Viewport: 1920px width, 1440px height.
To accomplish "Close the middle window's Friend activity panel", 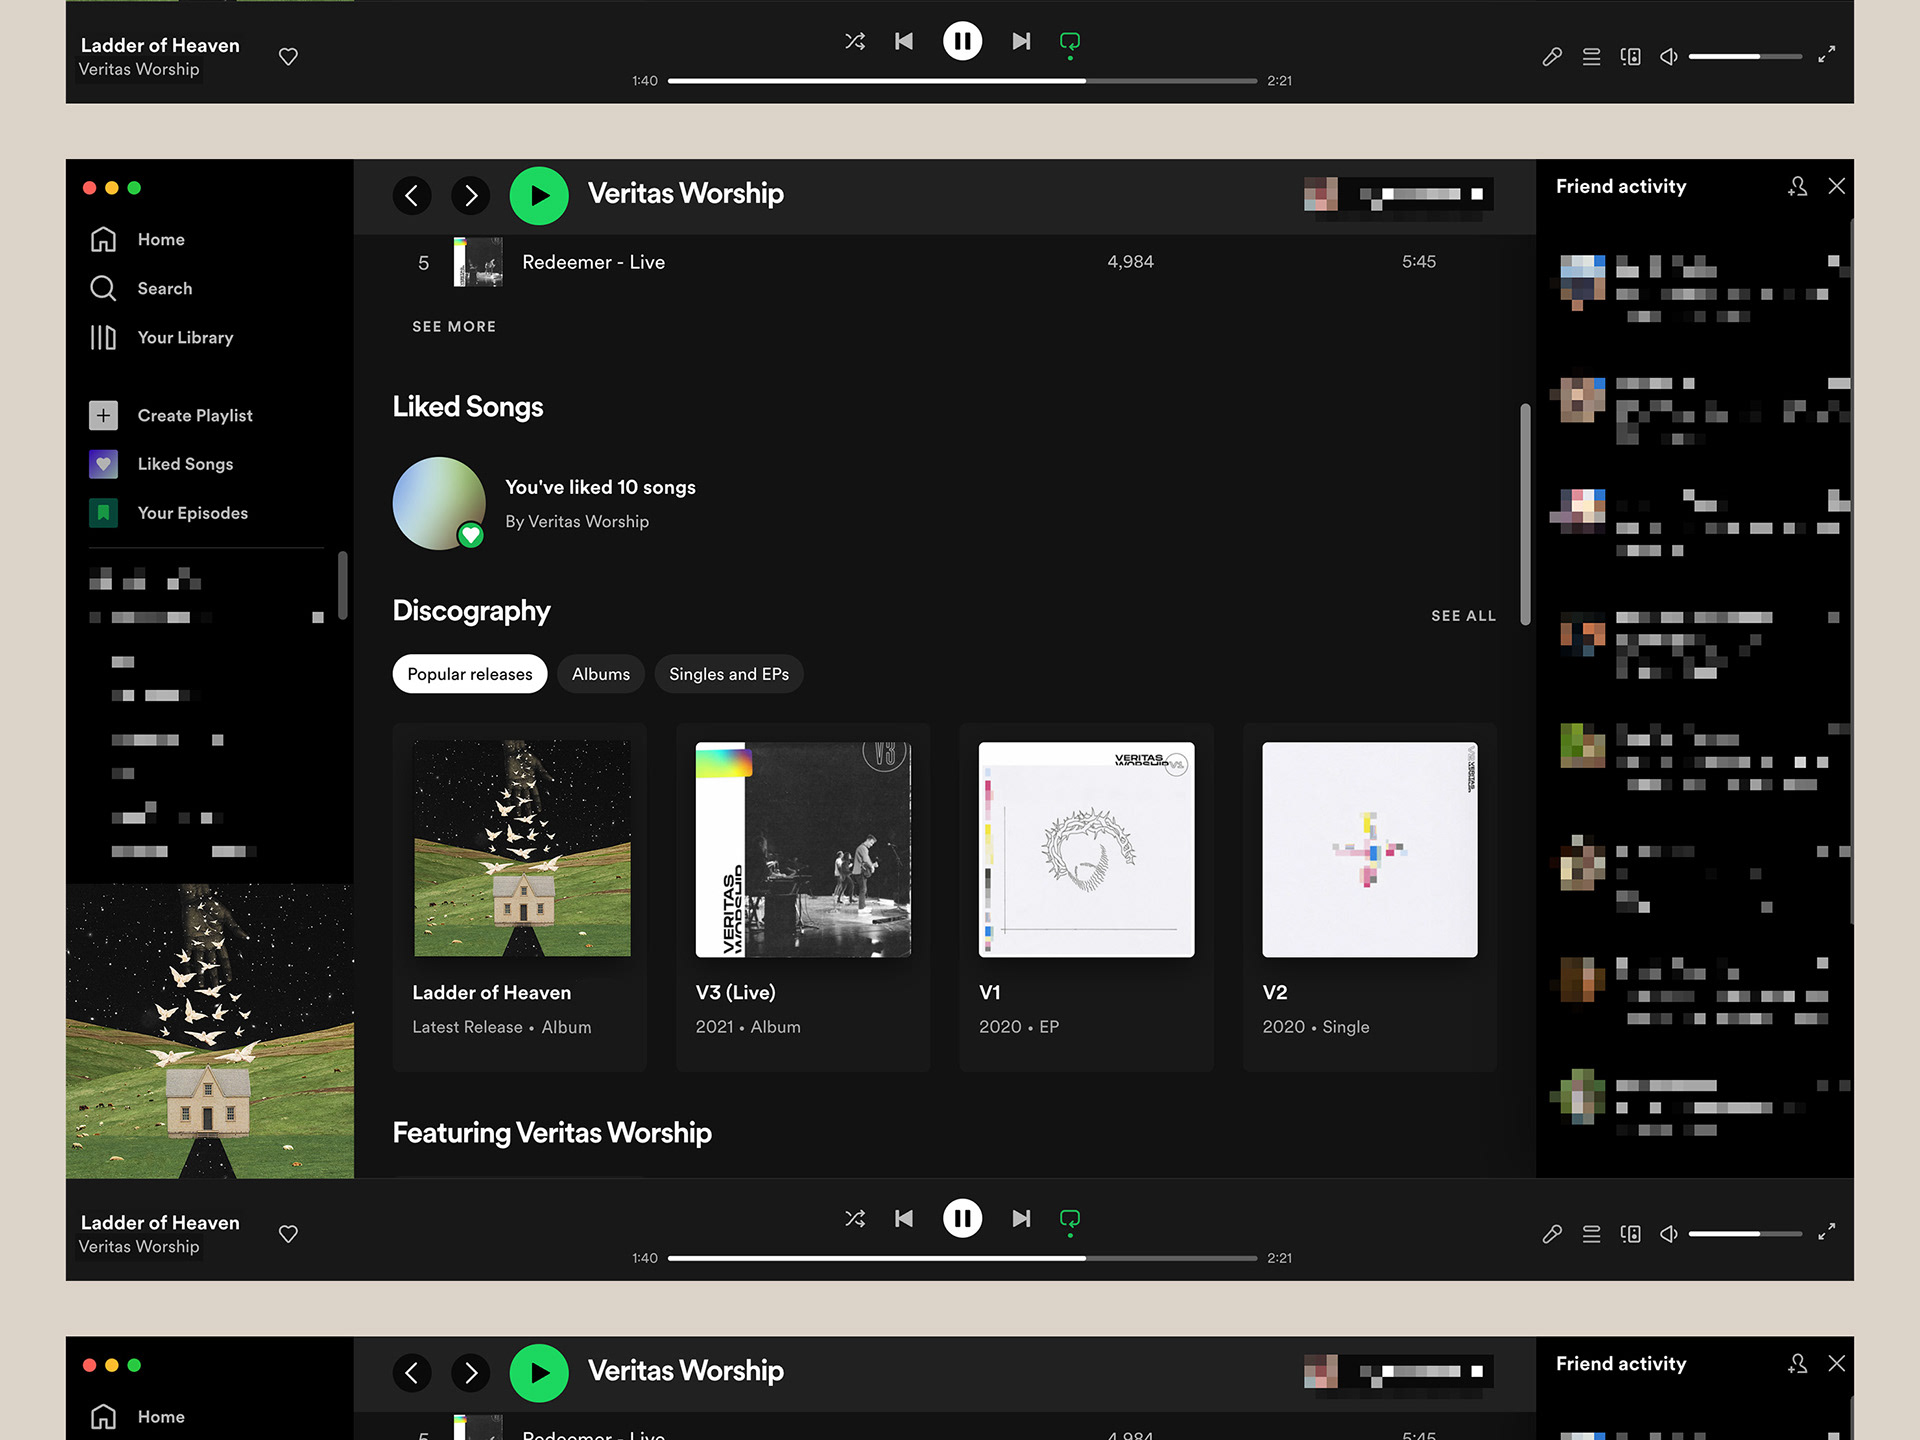I will click(x=1837, y=187).
